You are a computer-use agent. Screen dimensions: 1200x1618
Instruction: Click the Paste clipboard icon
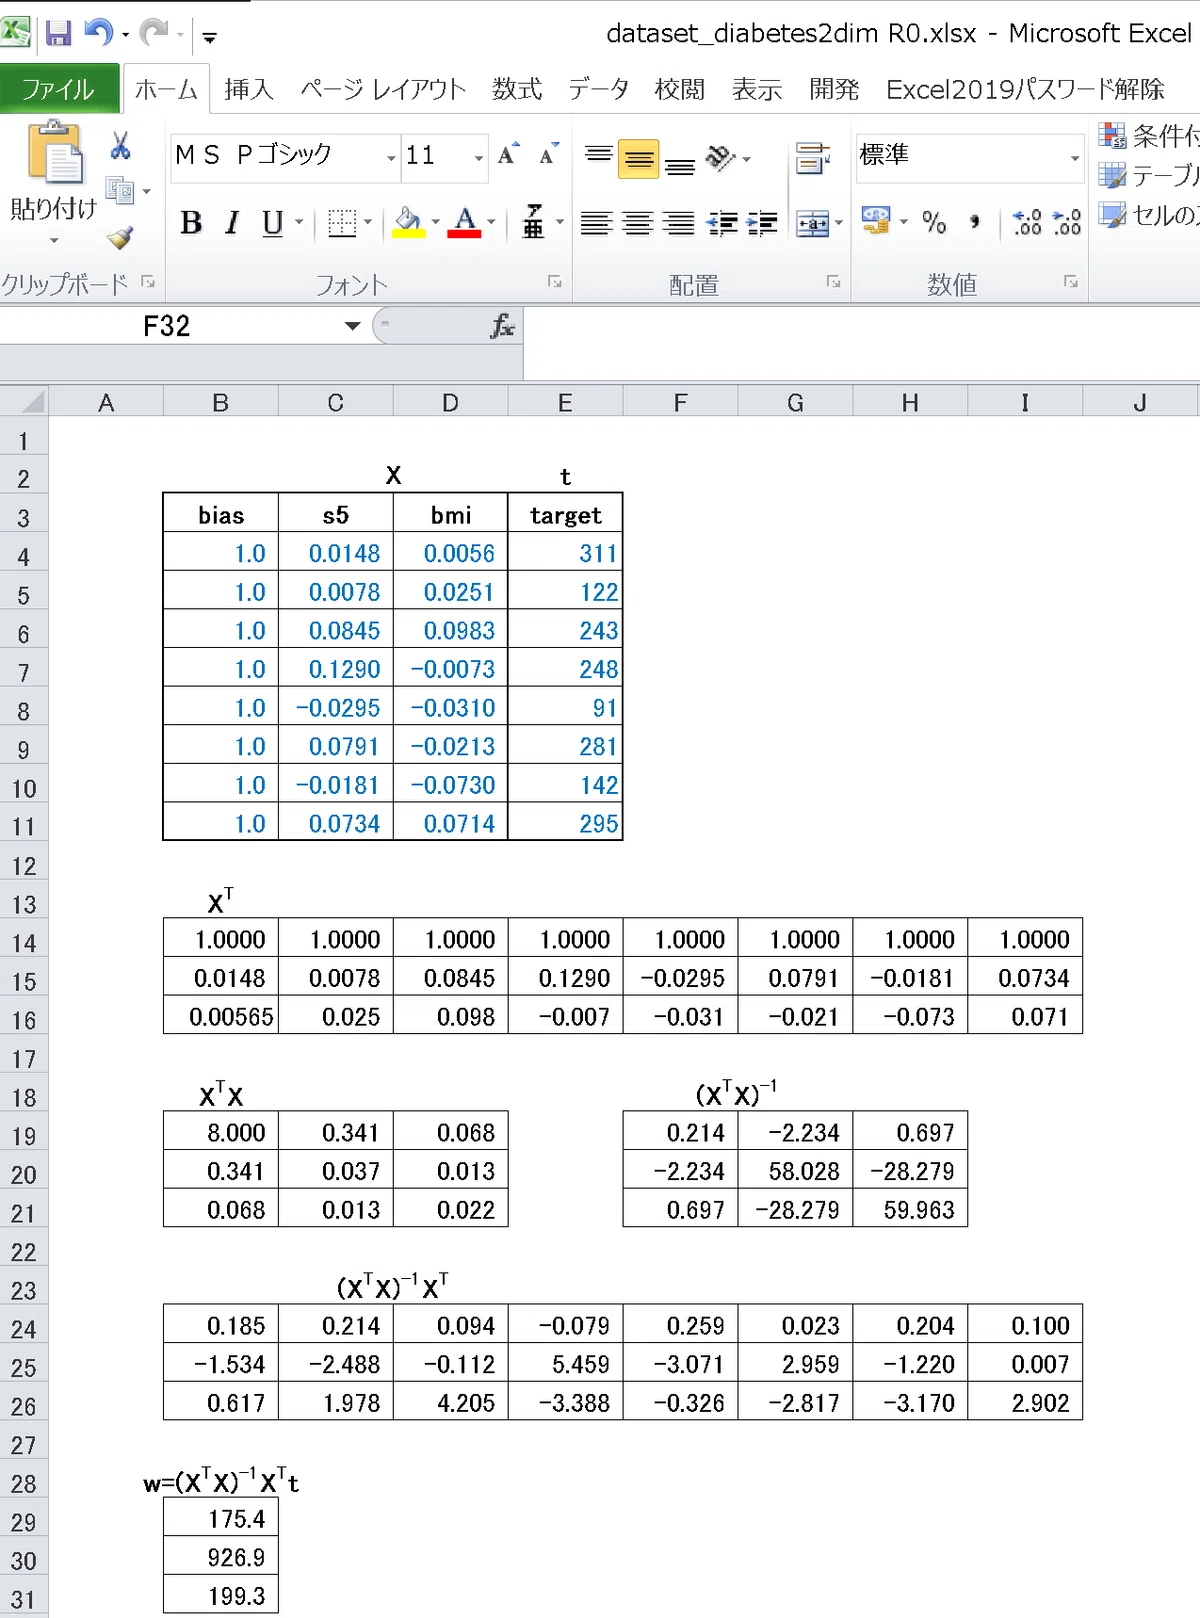coord(56,153)
